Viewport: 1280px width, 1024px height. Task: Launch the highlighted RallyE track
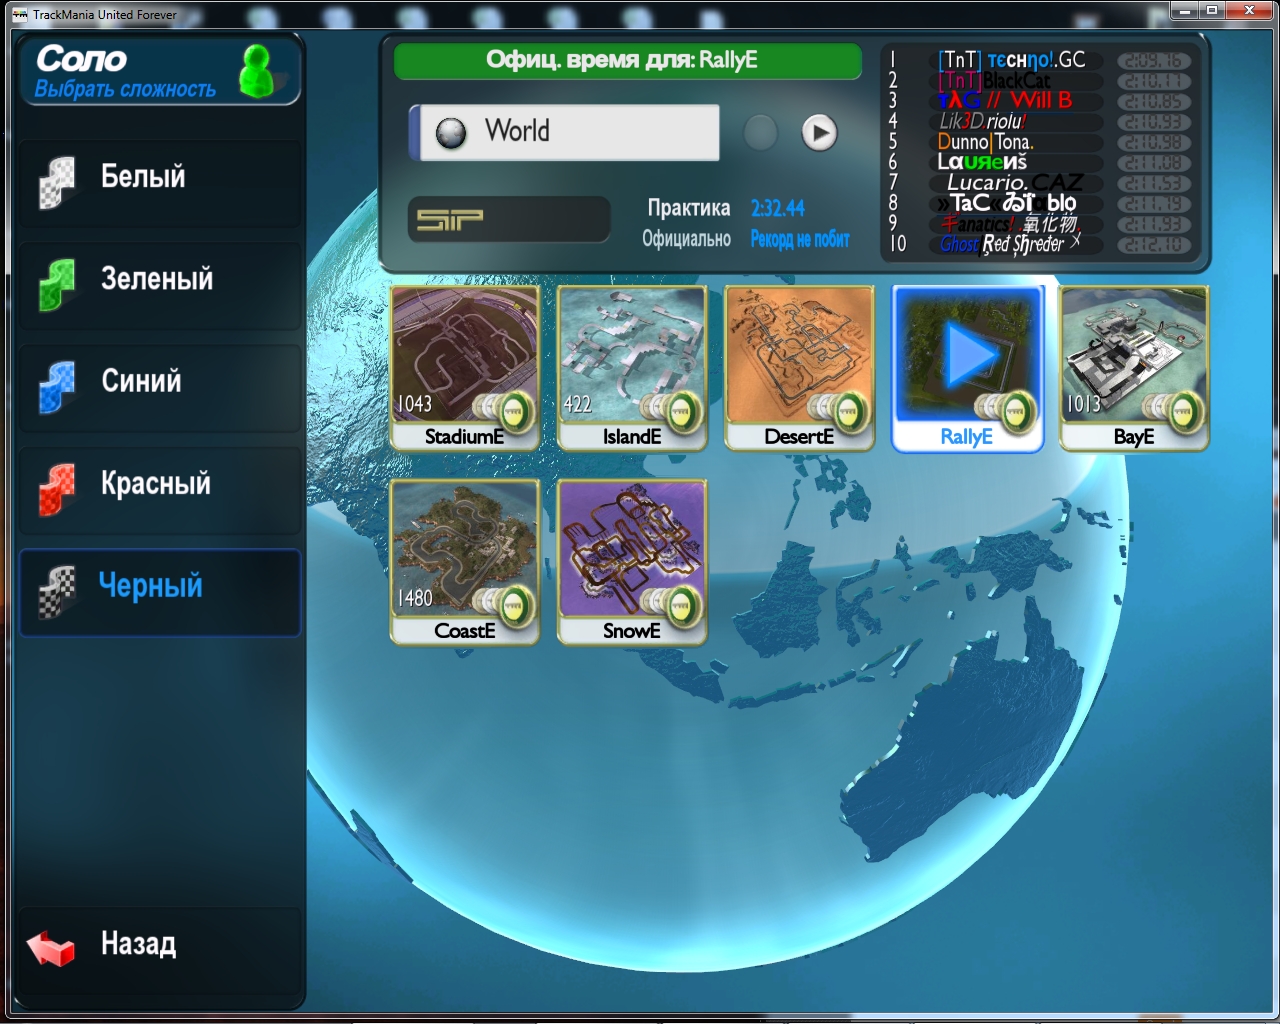click(x=966, y=366)
